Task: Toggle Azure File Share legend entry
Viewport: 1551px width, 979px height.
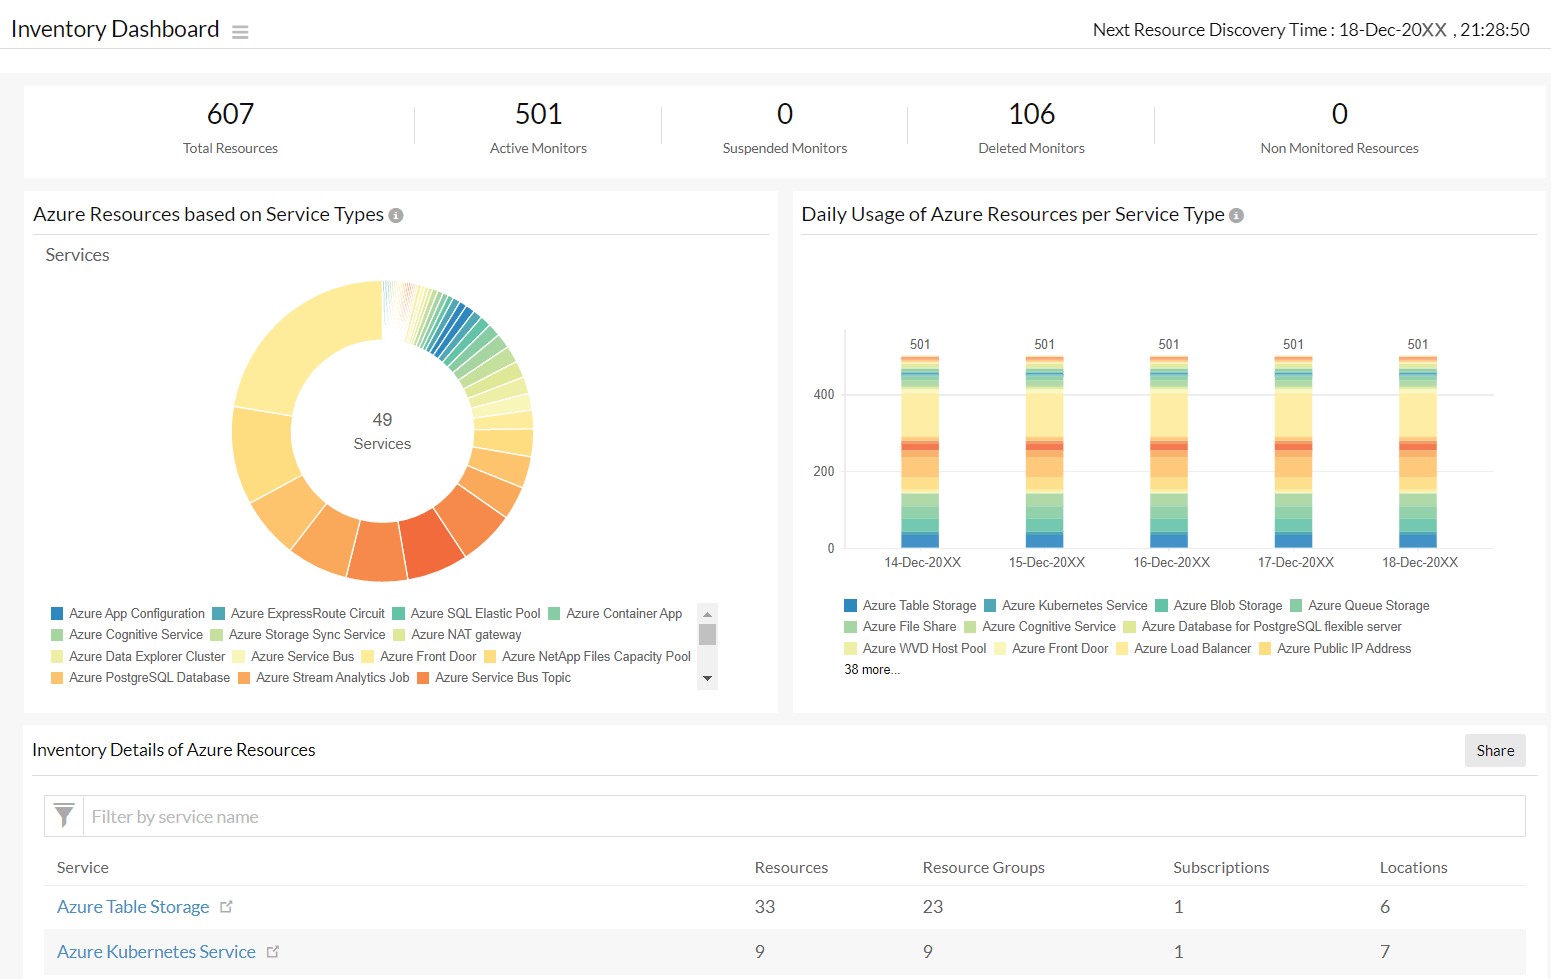Action: click(900, 627)
